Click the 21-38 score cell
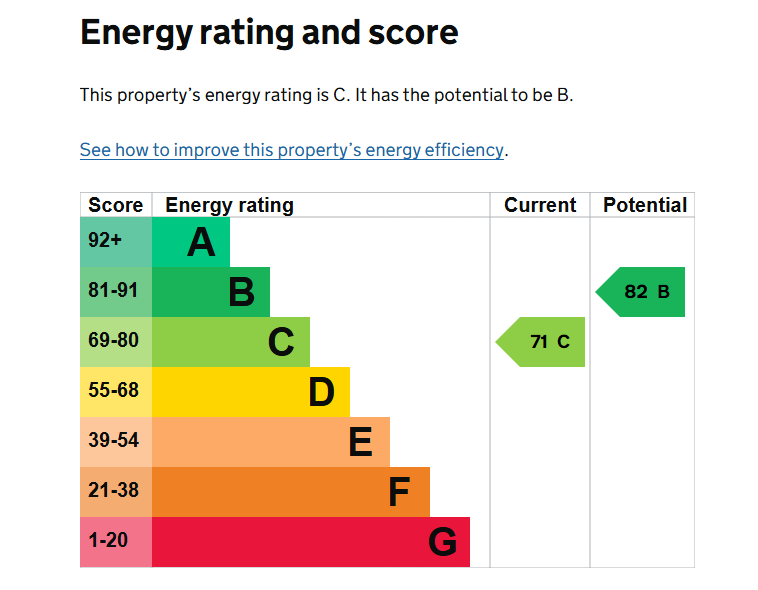The width and height of the screenshot is (758, 590). click(116, 492)
